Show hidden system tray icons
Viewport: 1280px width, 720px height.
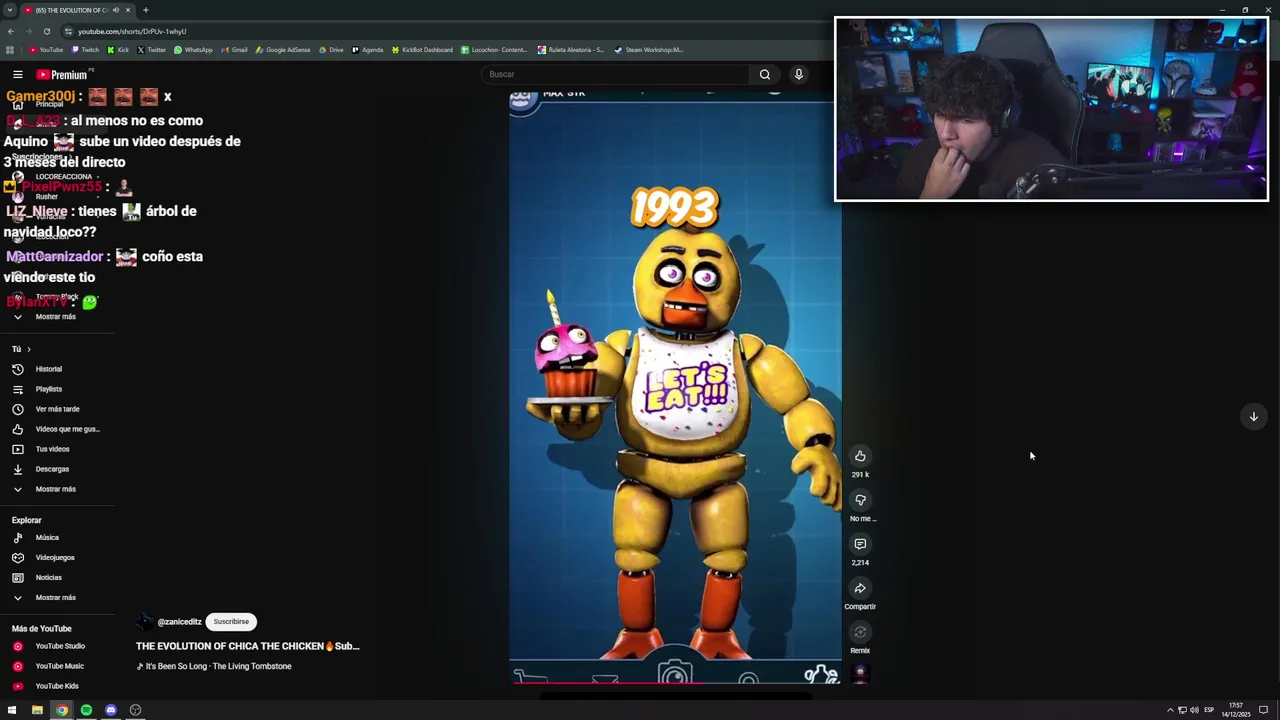click(1170, 710)
